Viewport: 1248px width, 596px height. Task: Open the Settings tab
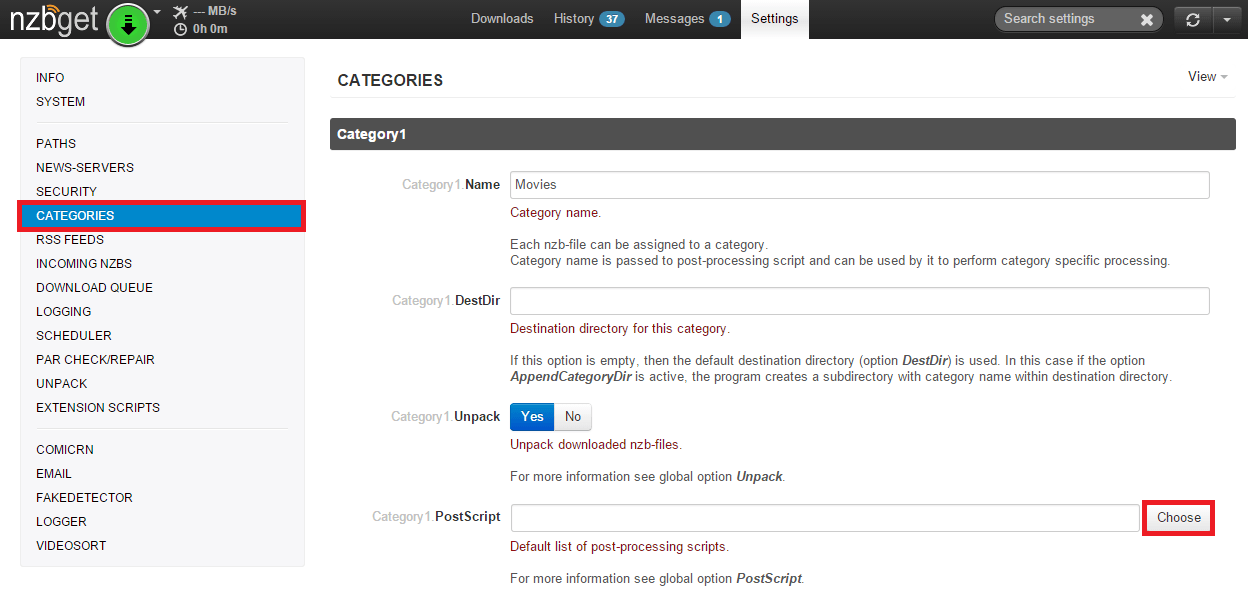(775, 19)
